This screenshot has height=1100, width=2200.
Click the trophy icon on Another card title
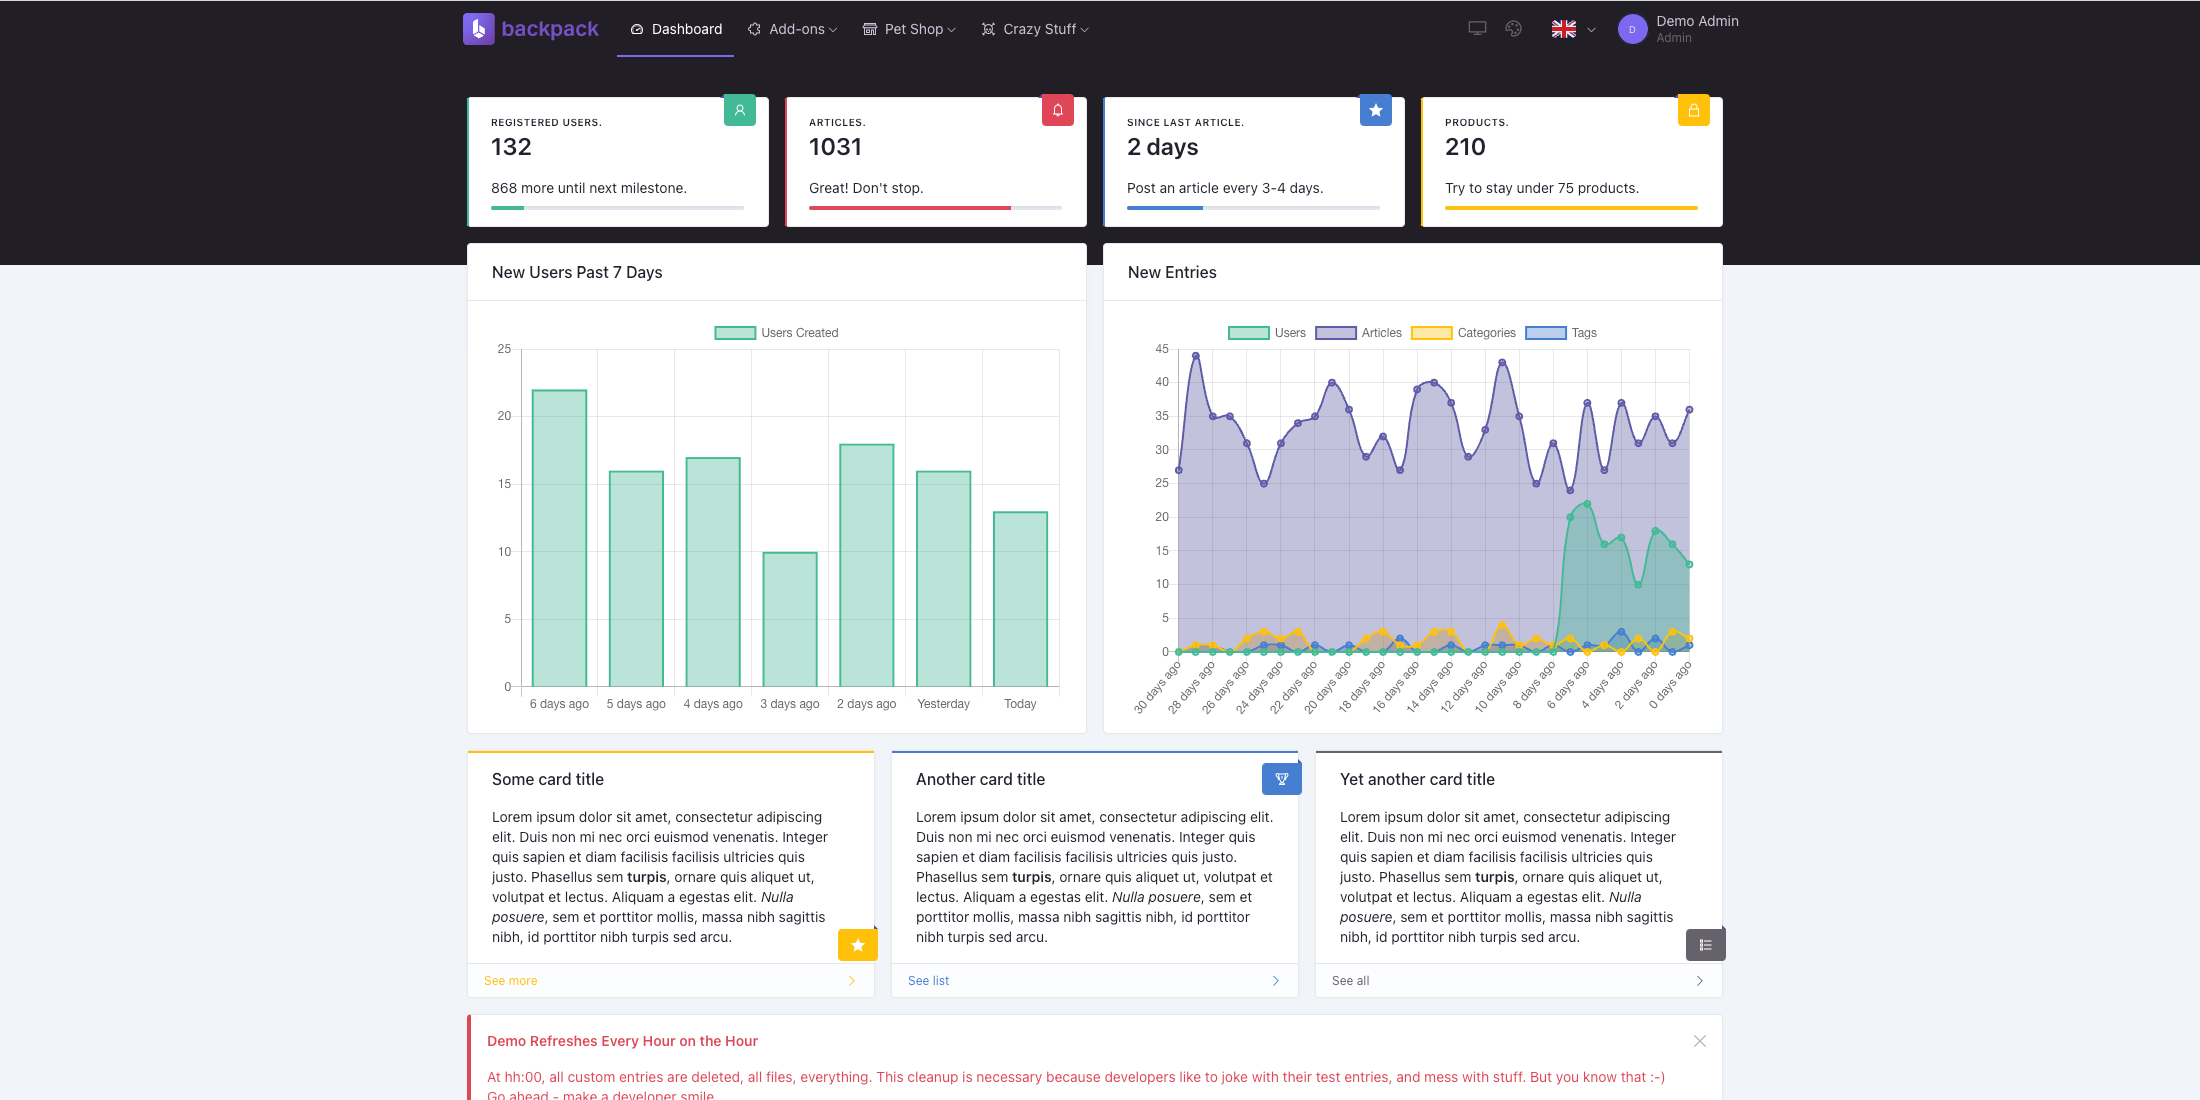tap(1281, 777)
